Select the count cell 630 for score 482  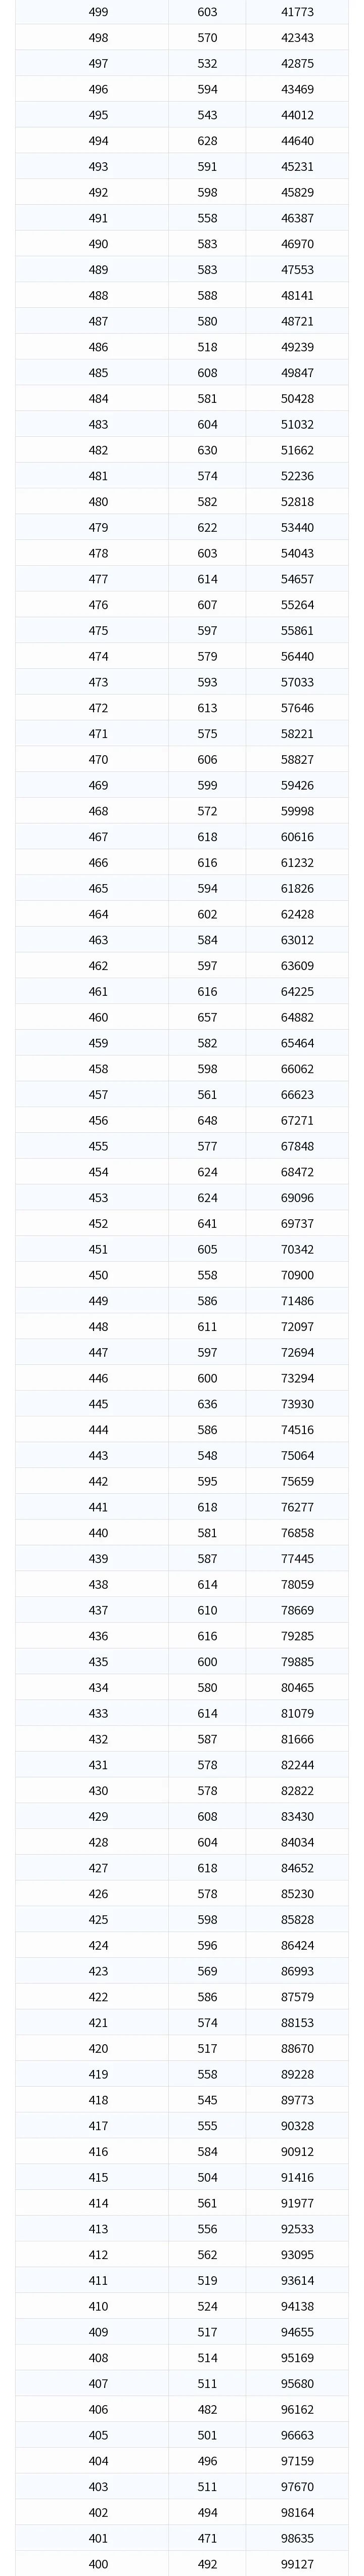(x=207, y=450)
